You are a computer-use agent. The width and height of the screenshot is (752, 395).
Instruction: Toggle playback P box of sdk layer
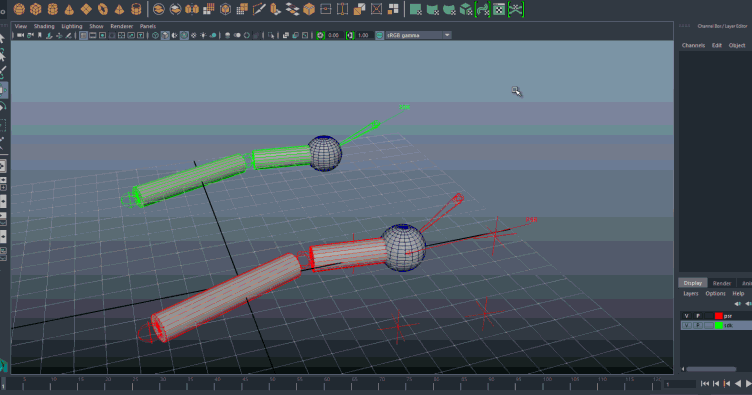tap(698, 325)
